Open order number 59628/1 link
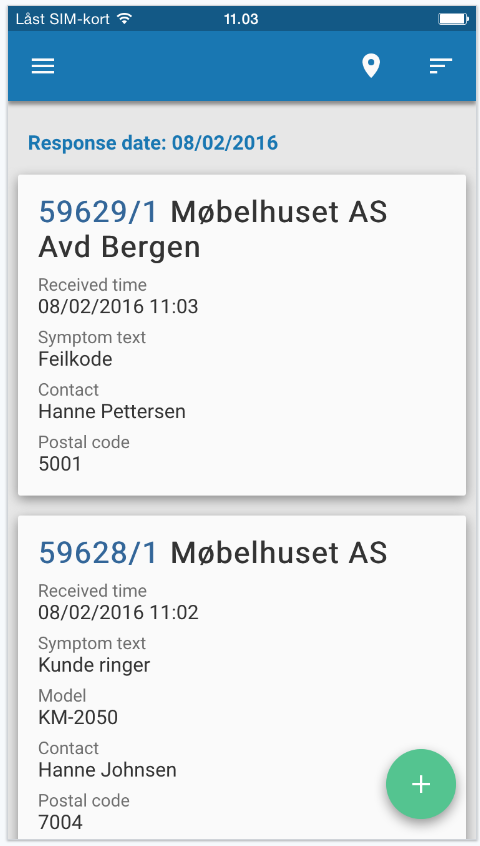 (99, 553)
